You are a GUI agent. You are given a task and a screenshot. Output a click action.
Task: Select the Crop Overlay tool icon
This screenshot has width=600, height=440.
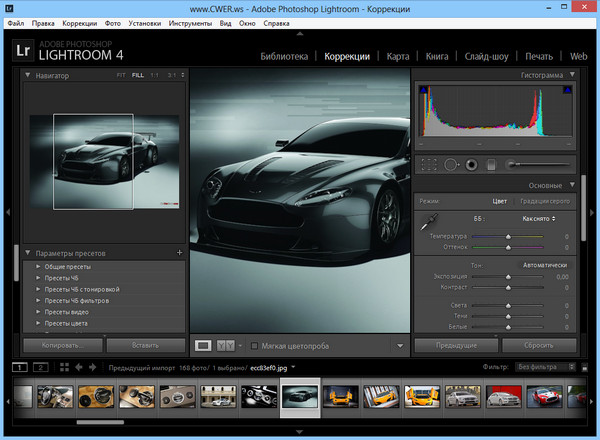click(430, 164)
